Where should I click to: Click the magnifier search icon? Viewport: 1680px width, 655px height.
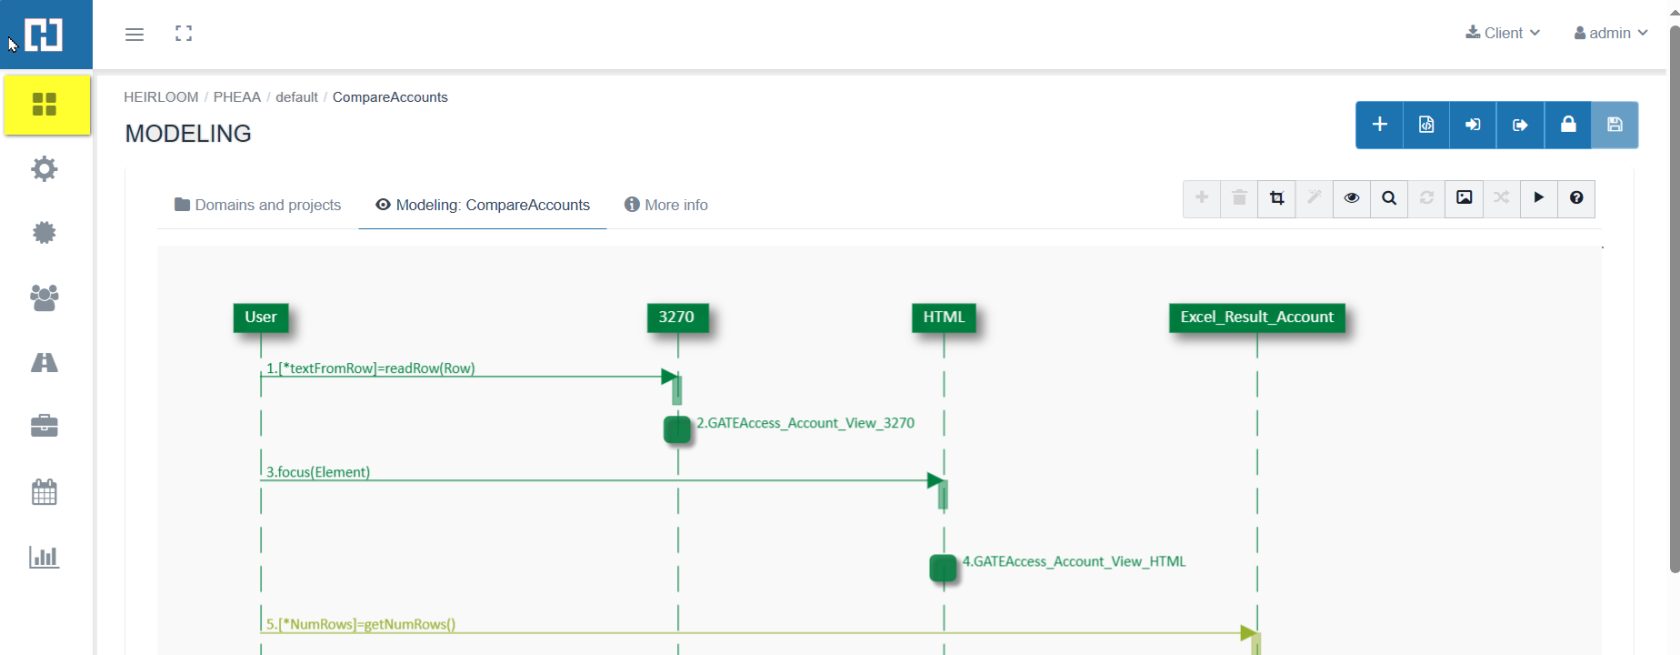click(1389, 198)
